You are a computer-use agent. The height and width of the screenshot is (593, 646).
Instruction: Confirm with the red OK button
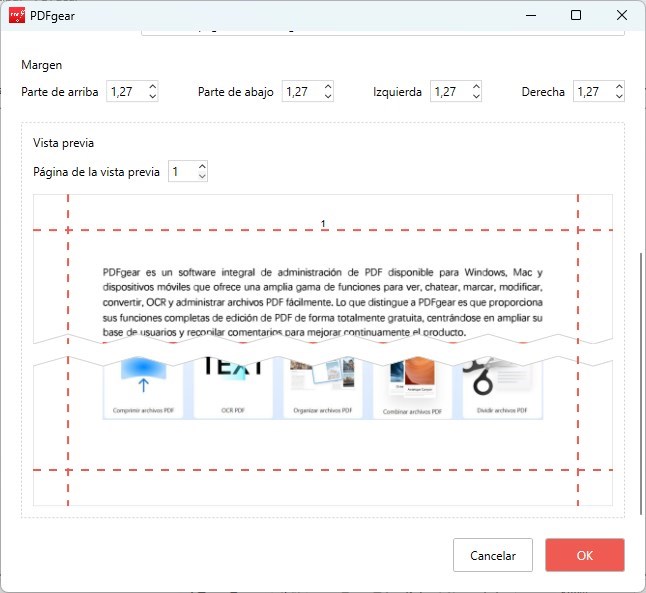coord(585,555)
